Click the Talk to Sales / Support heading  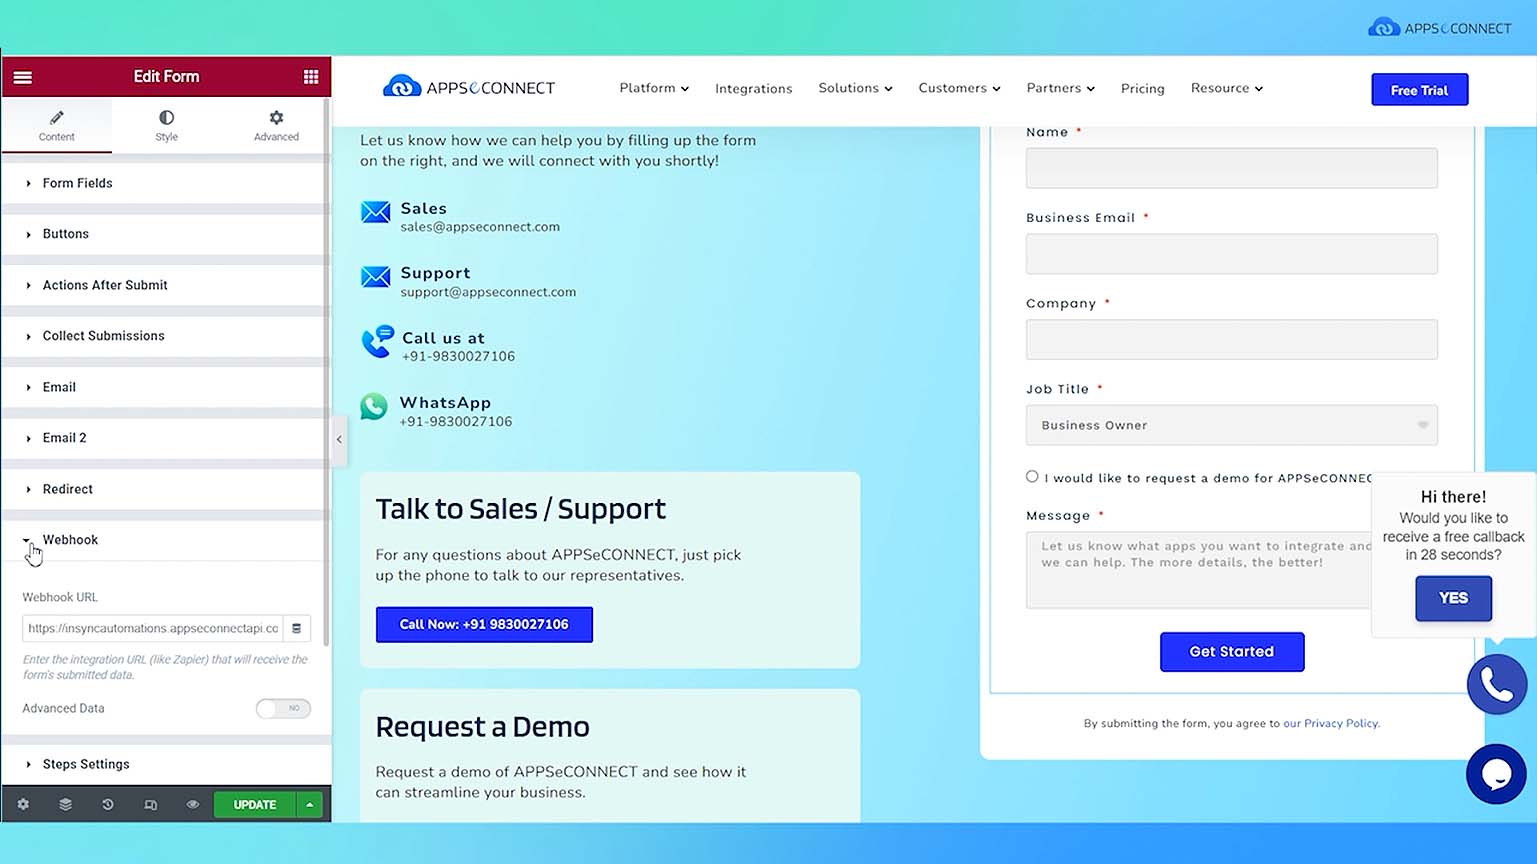(x=520, y=509)
